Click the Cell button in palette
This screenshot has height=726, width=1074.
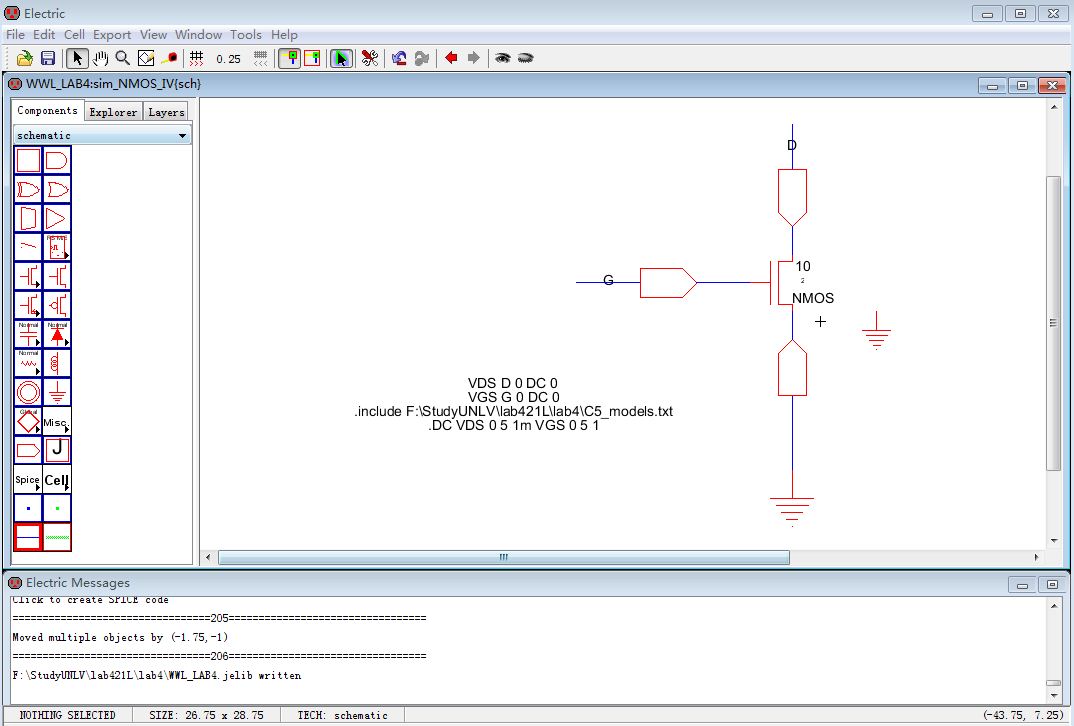(x=57, y=480)
